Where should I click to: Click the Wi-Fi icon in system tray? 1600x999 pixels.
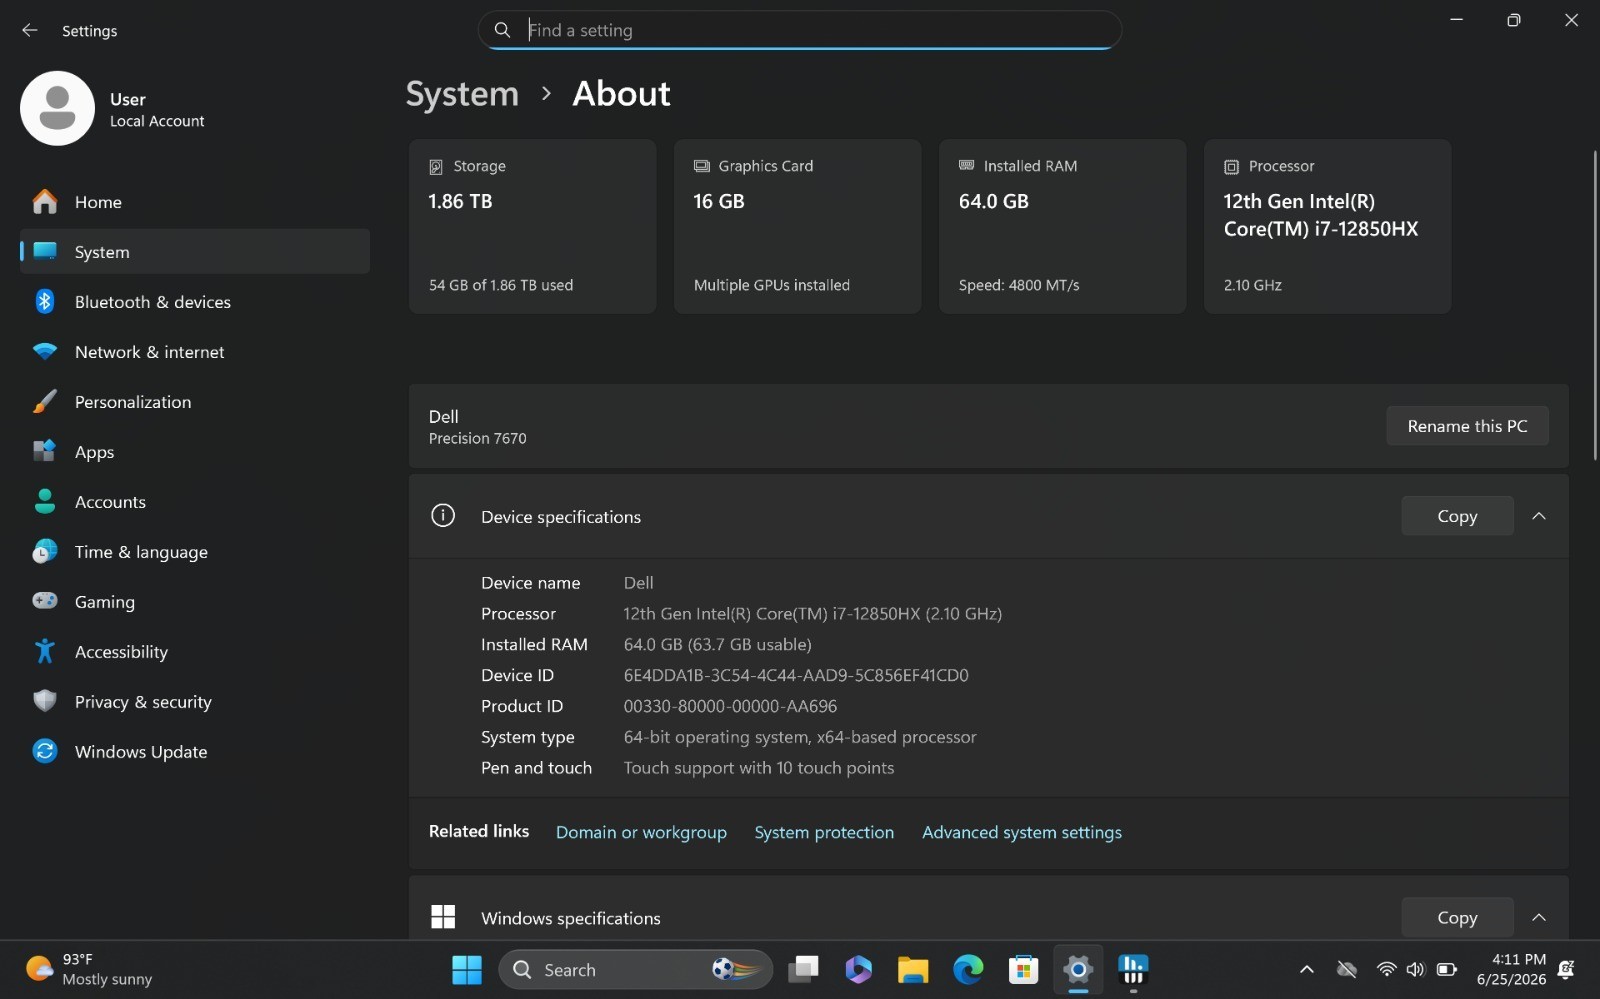click(1386, 969)
